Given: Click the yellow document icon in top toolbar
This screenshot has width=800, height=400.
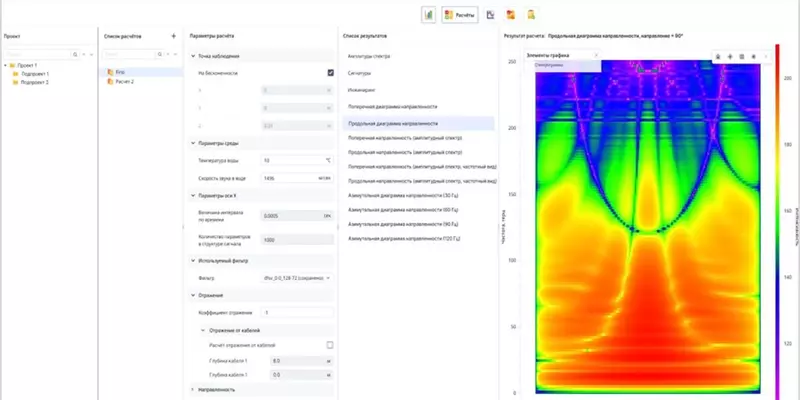Looking at the screenshot, I should click(x=531, y=15).
